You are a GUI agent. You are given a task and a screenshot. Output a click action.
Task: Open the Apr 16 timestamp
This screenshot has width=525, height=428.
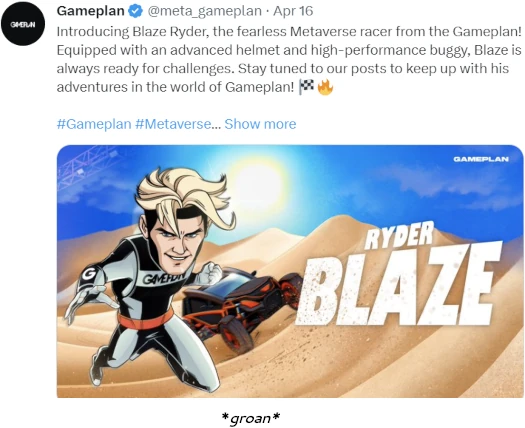293,11
